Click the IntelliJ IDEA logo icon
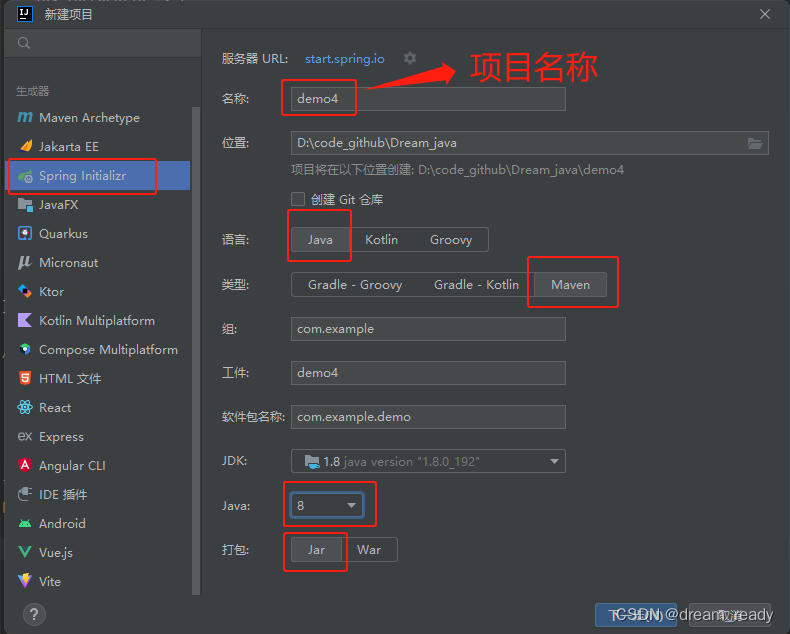 (25, 14)
